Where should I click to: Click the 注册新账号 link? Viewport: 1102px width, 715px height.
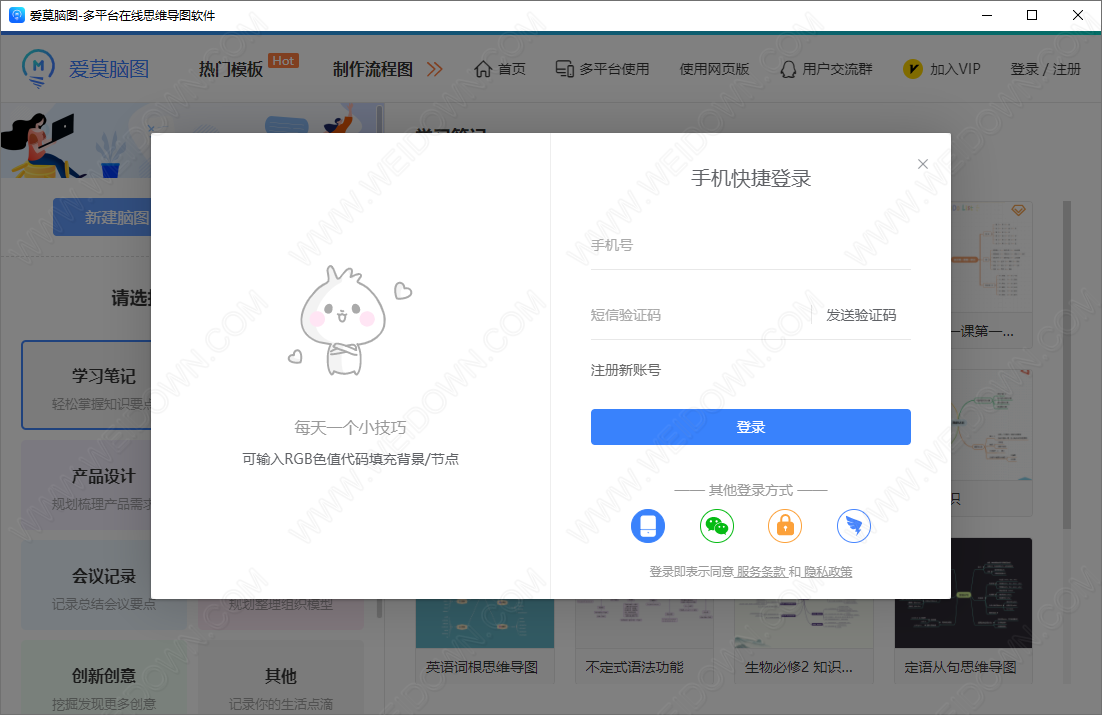(x=625, y=370)
